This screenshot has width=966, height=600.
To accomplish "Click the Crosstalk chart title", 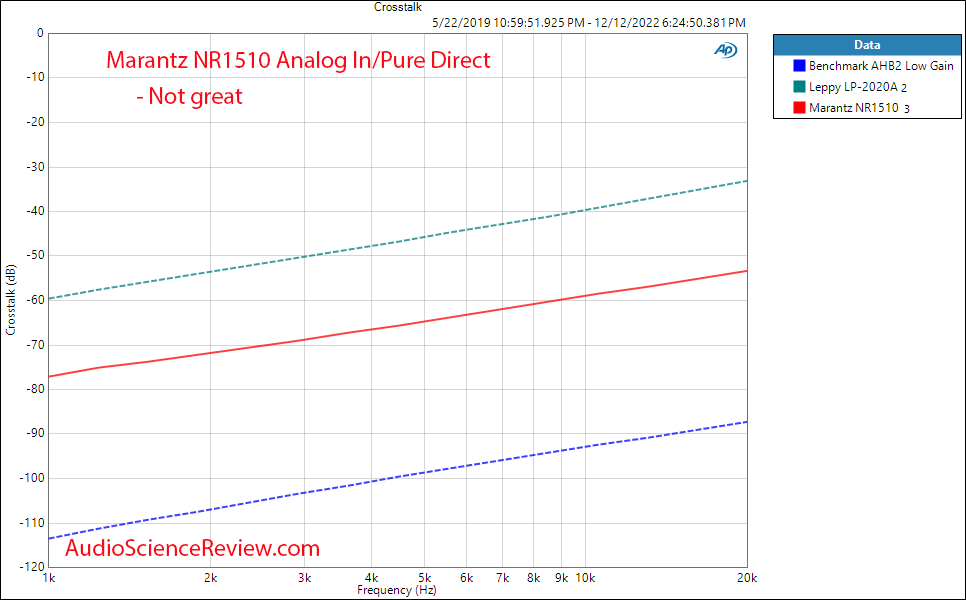I will point(398,7).
